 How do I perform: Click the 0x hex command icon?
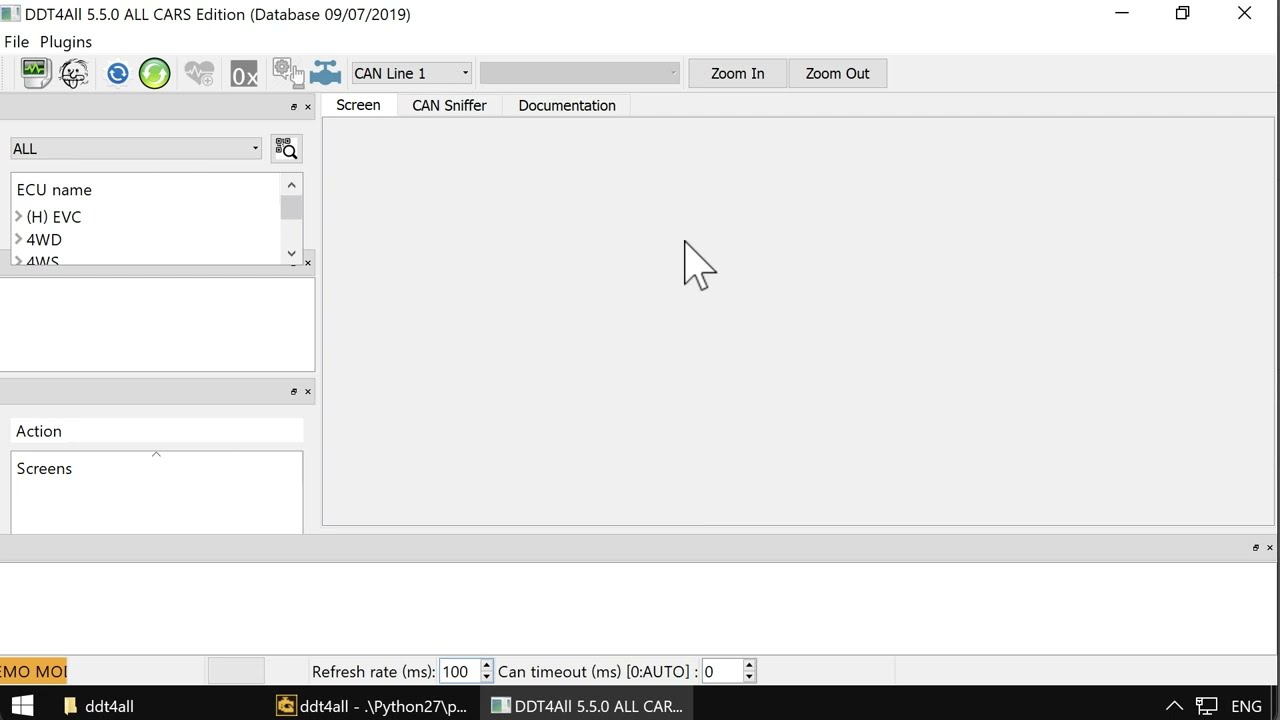click(244, 74)
